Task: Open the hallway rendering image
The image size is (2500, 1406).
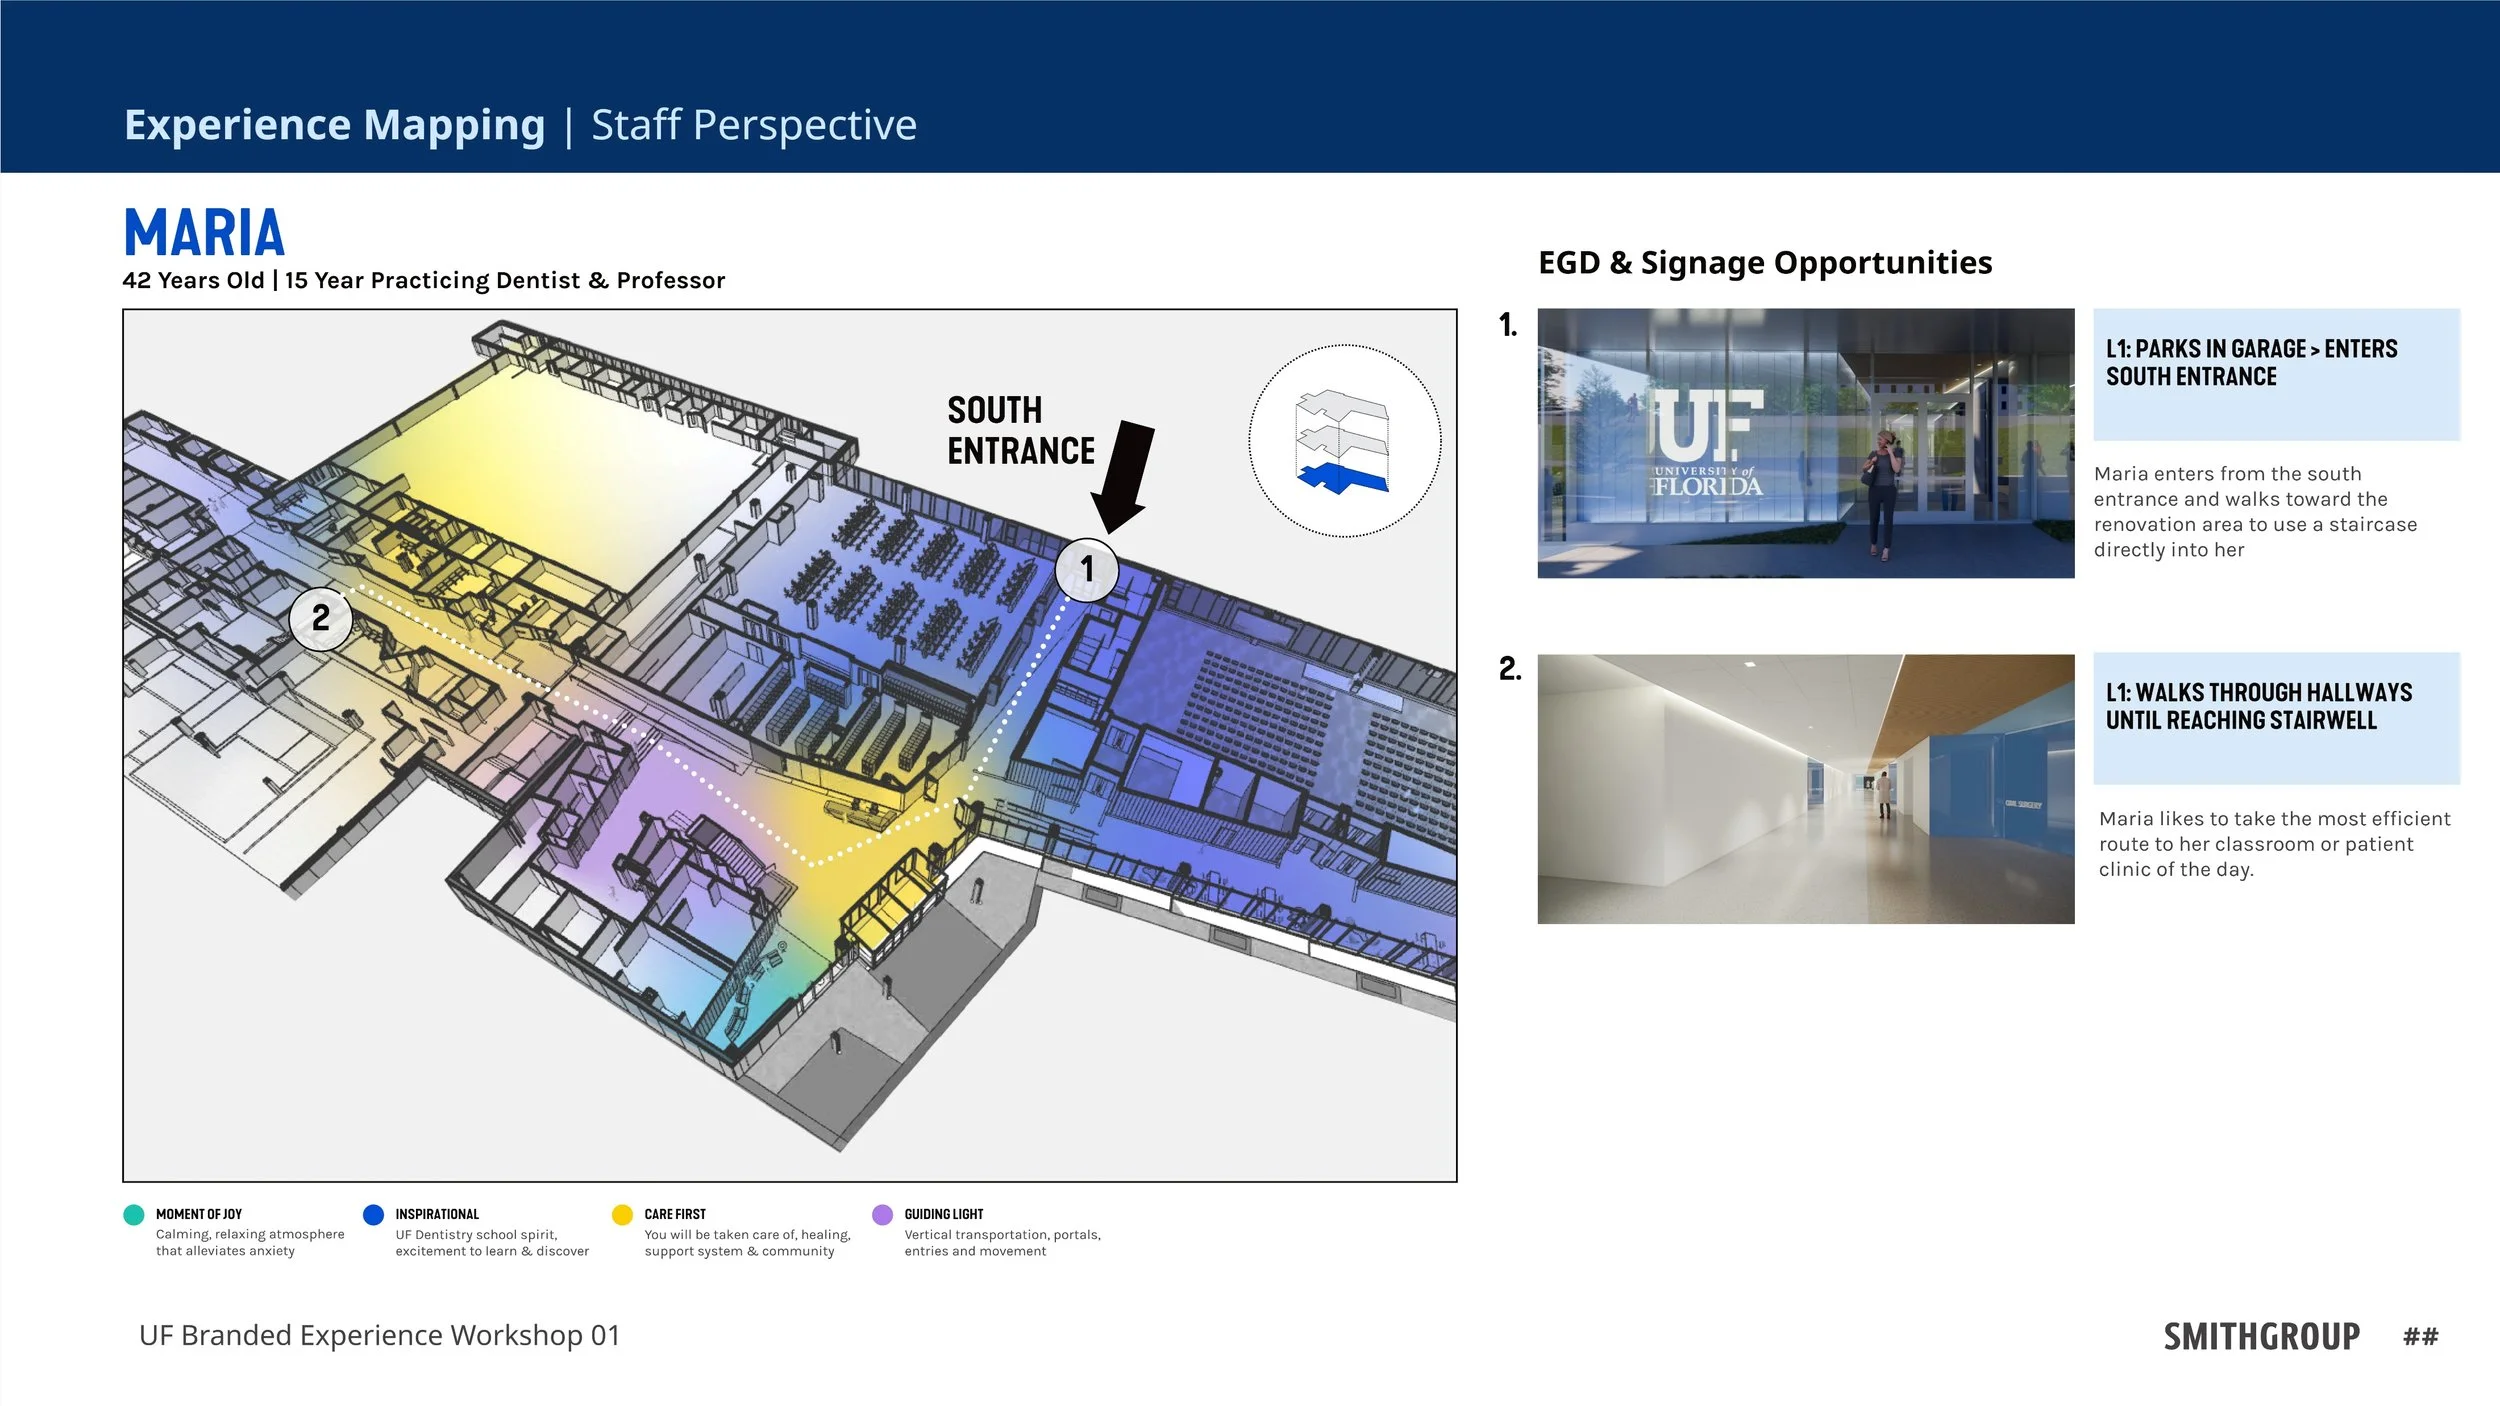Action: tap(1805, 788)
